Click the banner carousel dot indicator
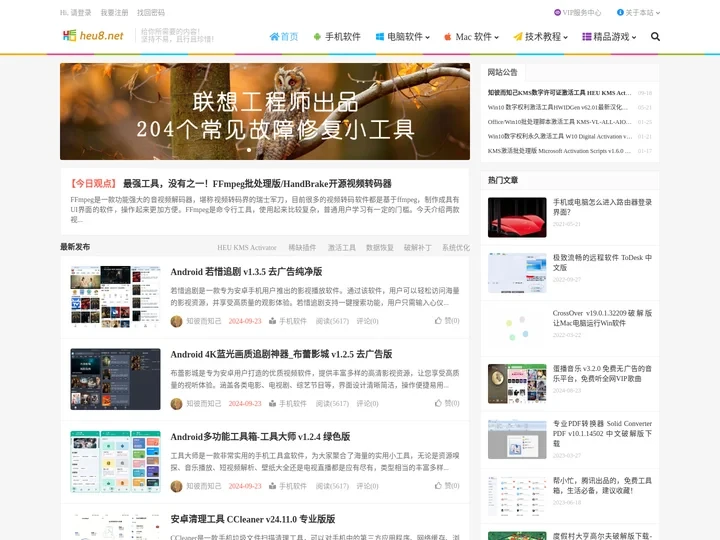This screenshot has height=540, width=720. [249, 150]
